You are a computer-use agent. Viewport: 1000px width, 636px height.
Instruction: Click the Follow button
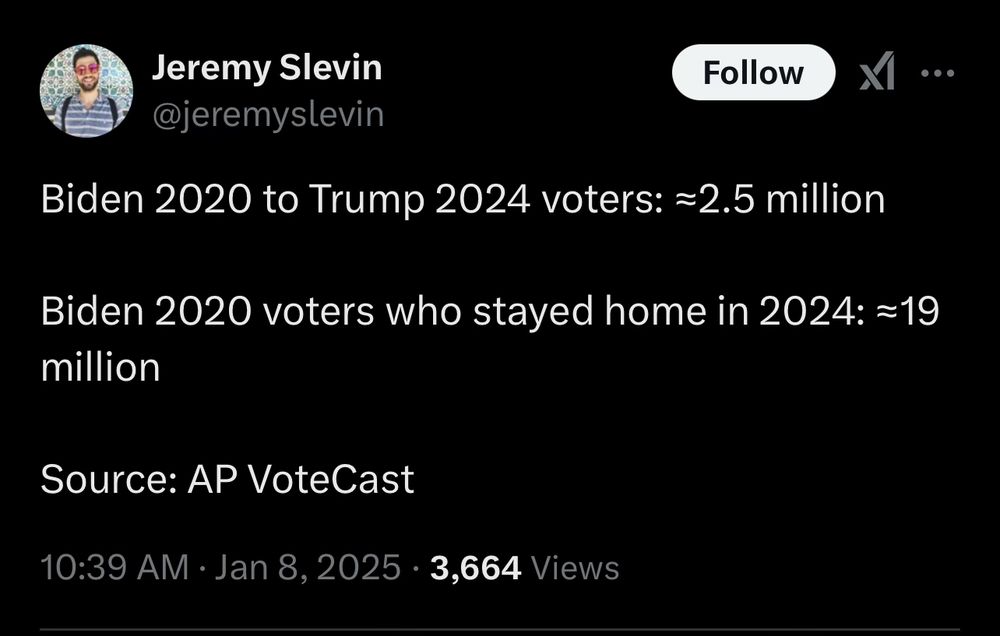tap(752, 72)
